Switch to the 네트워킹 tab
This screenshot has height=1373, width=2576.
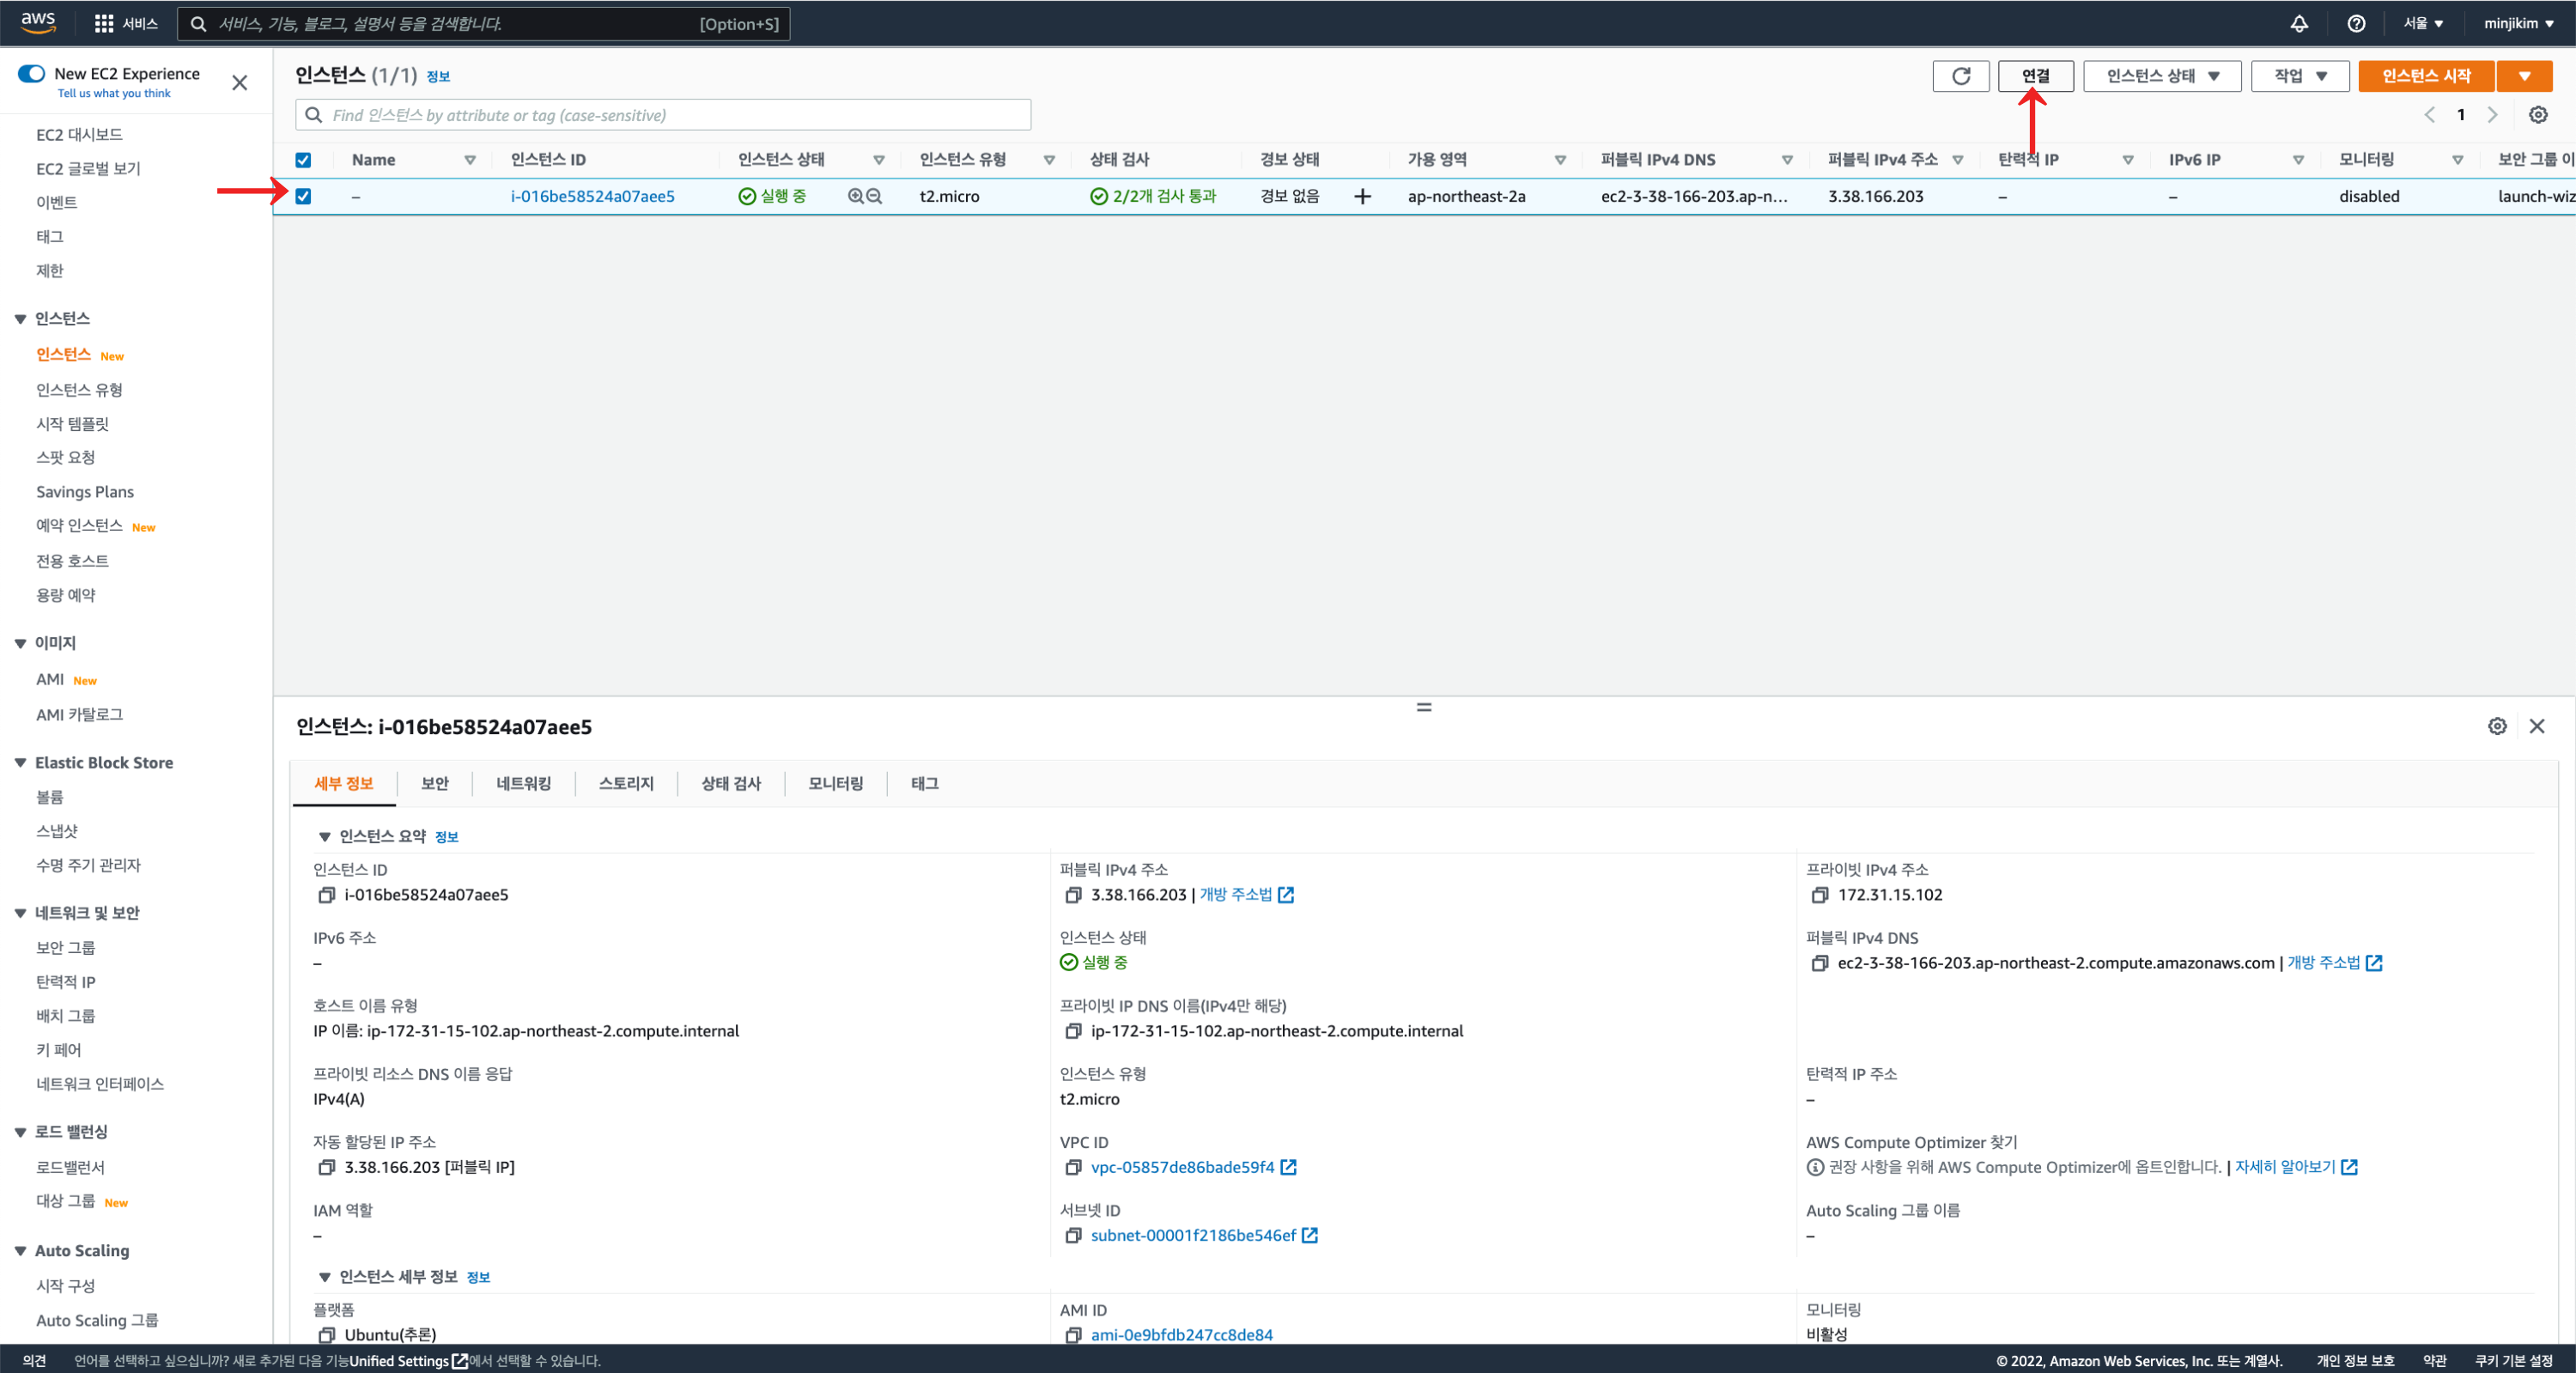(523, 783)
